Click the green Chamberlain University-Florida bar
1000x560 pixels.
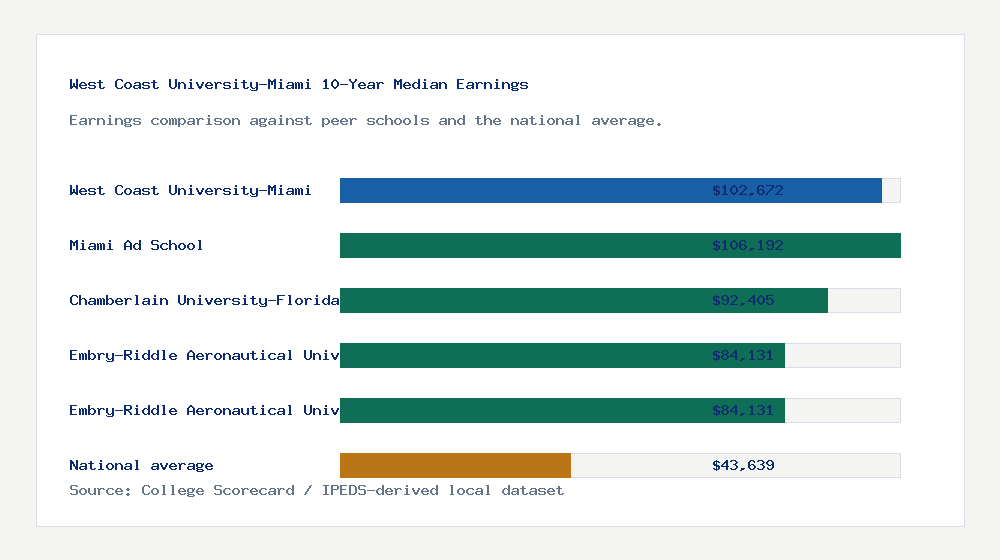pyautogui.click(x=584, y=300)
